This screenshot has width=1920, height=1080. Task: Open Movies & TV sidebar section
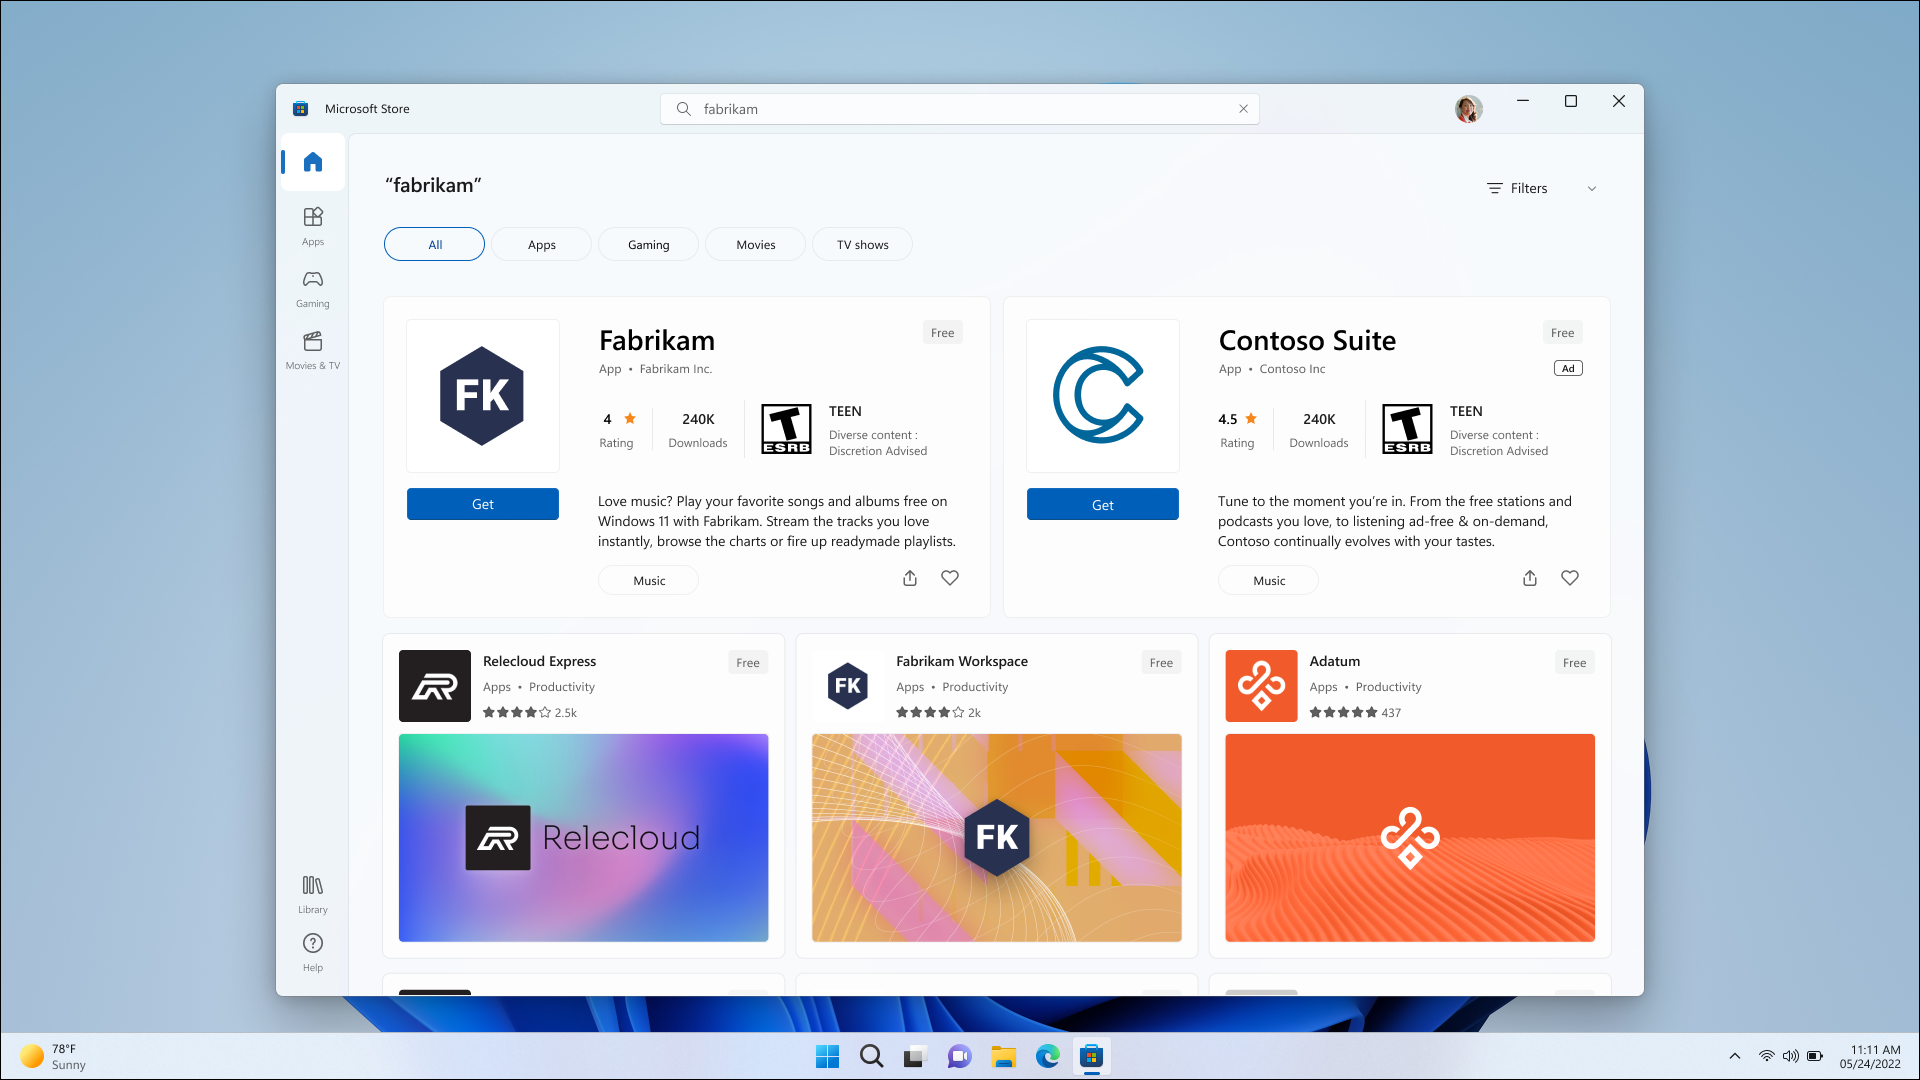(x=313, y=348)
